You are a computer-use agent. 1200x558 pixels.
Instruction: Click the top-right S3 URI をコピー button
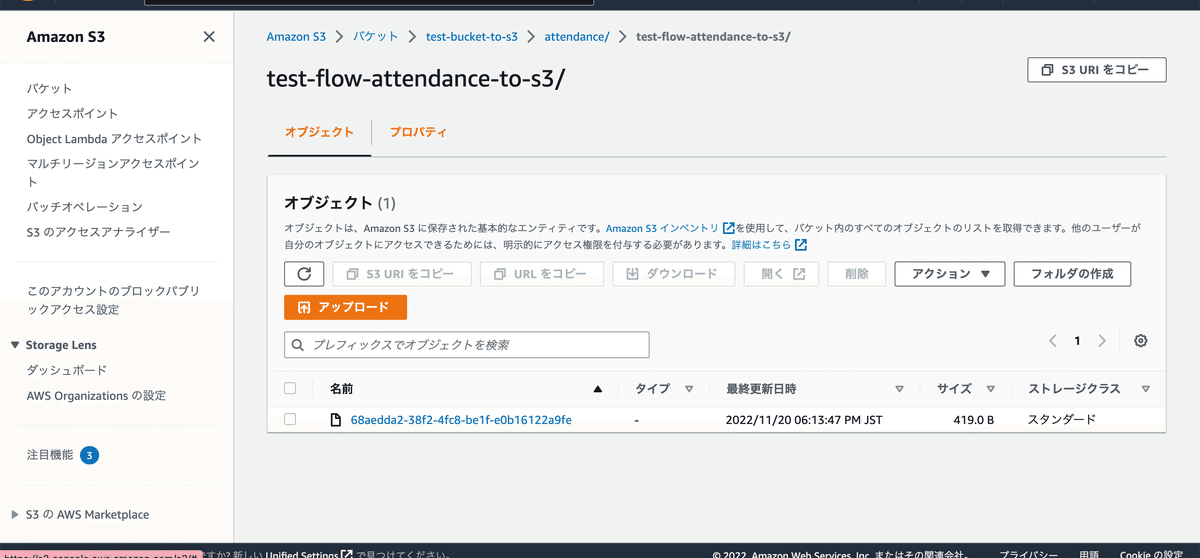click(1096, 70)
